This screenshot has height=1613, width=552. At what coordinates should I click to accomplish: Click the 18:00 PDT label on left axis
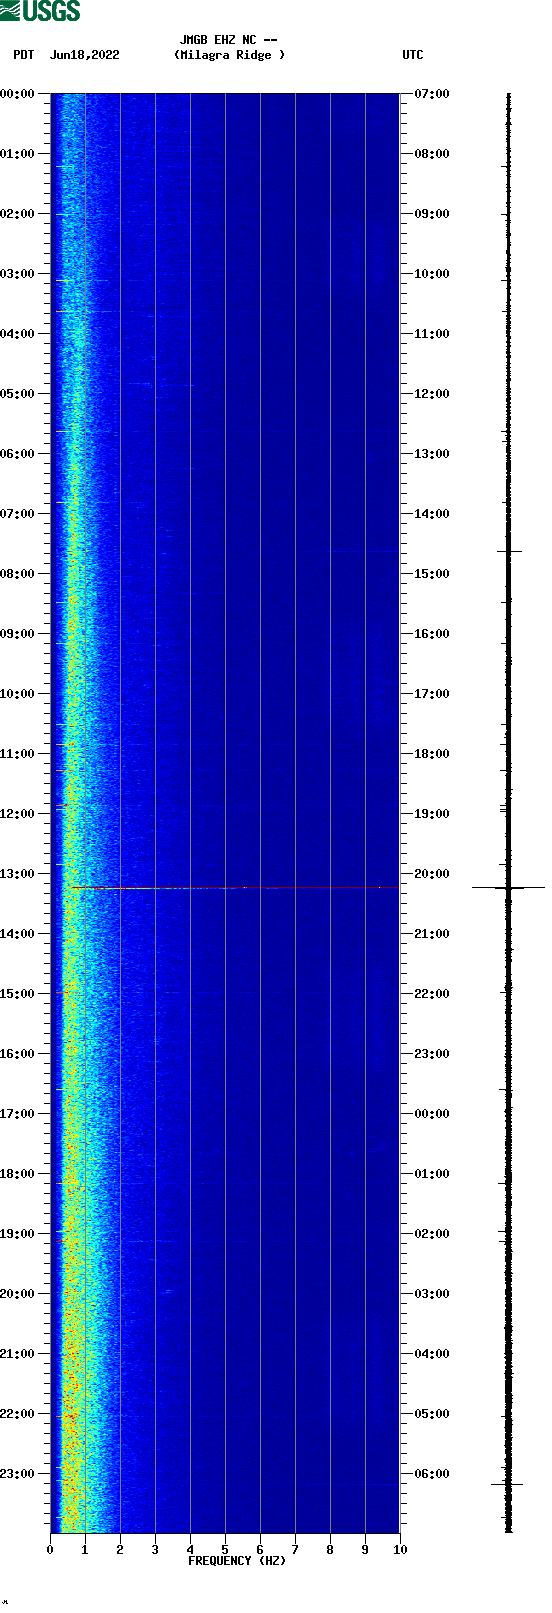click(x=18, y=1174)
